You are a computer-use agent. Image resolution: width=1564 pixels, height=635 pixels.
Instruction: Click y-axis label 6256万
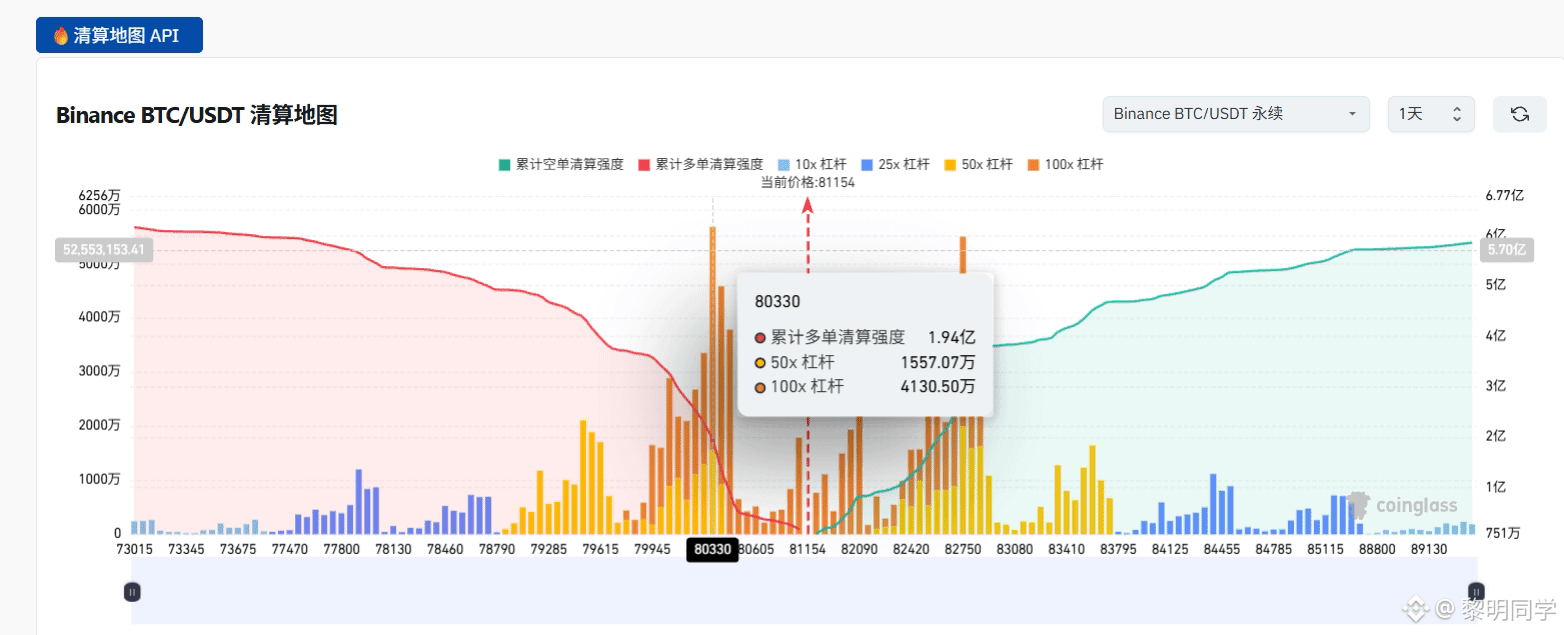point(99,196)
